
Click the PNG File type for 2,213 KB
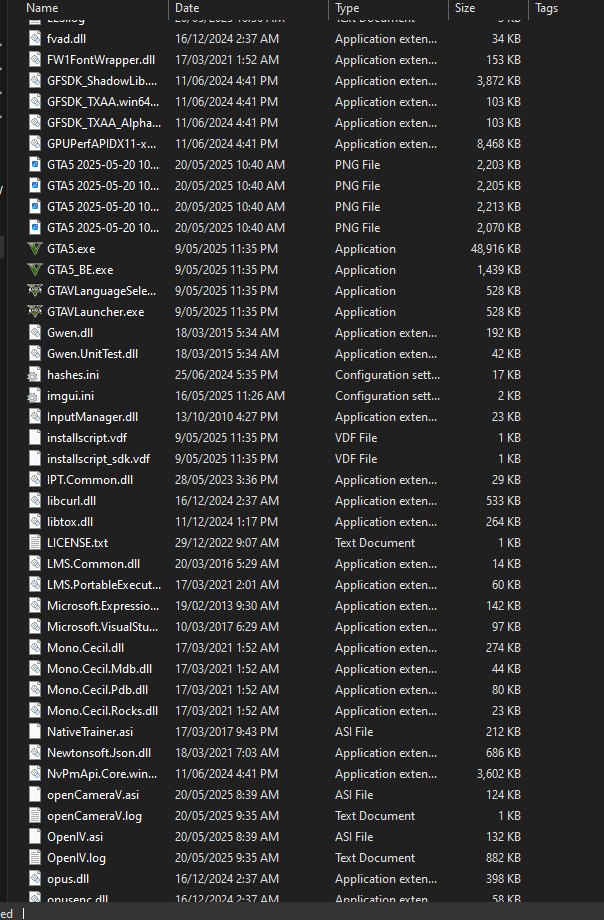(x=357, y=207)
